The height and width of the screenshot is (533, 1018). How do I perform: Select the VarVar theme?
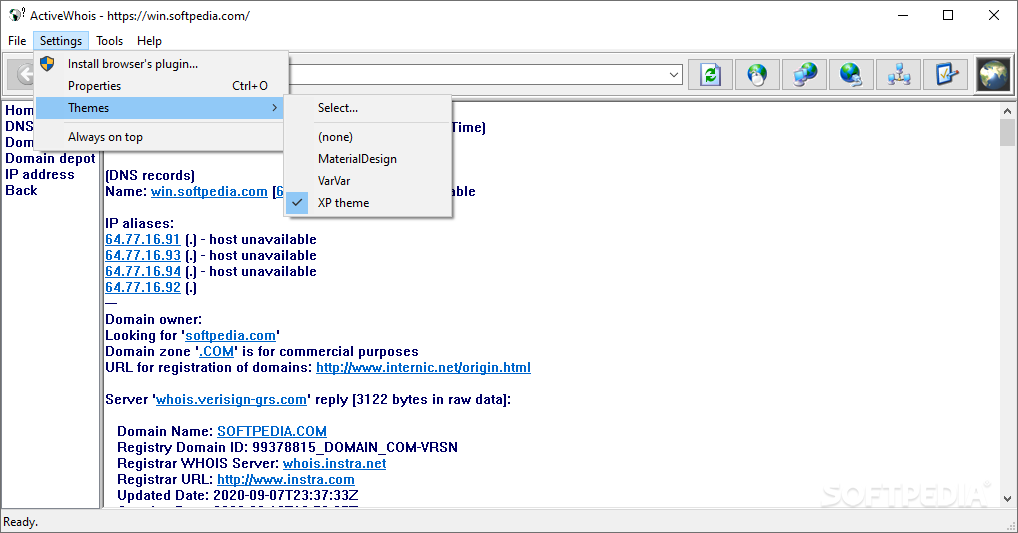[x=368, y=181]
